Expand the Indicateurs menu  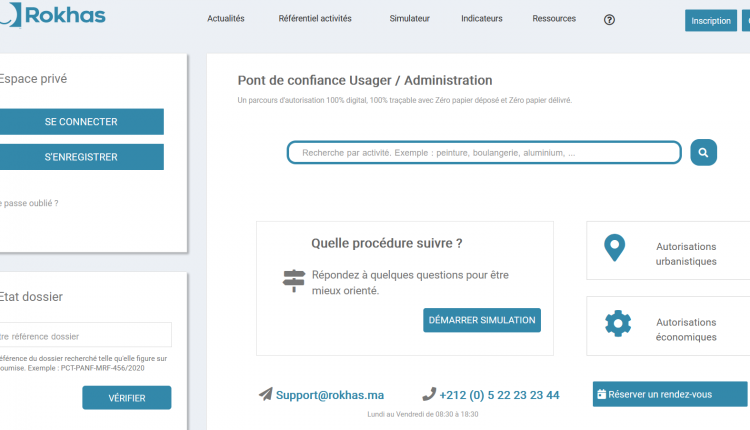click(482, 19)
